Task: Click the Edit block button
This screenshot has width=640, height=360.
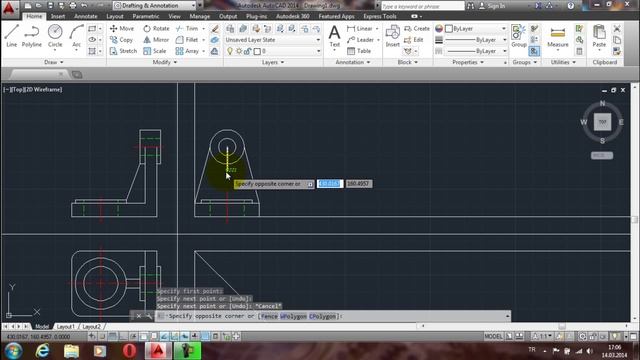Action: click(x=413, y=40)
